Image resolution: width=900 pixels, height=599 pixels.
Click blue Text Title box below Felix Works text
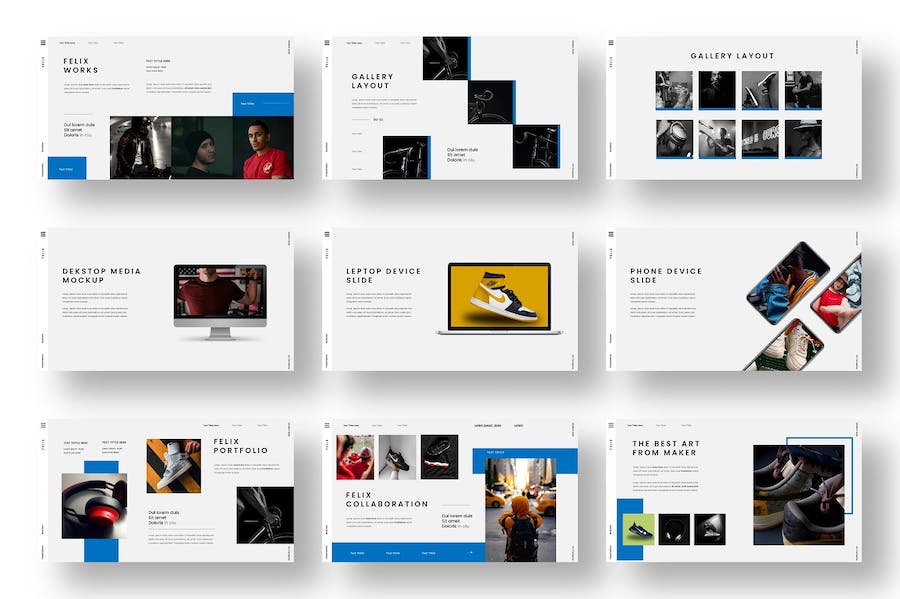66,168
